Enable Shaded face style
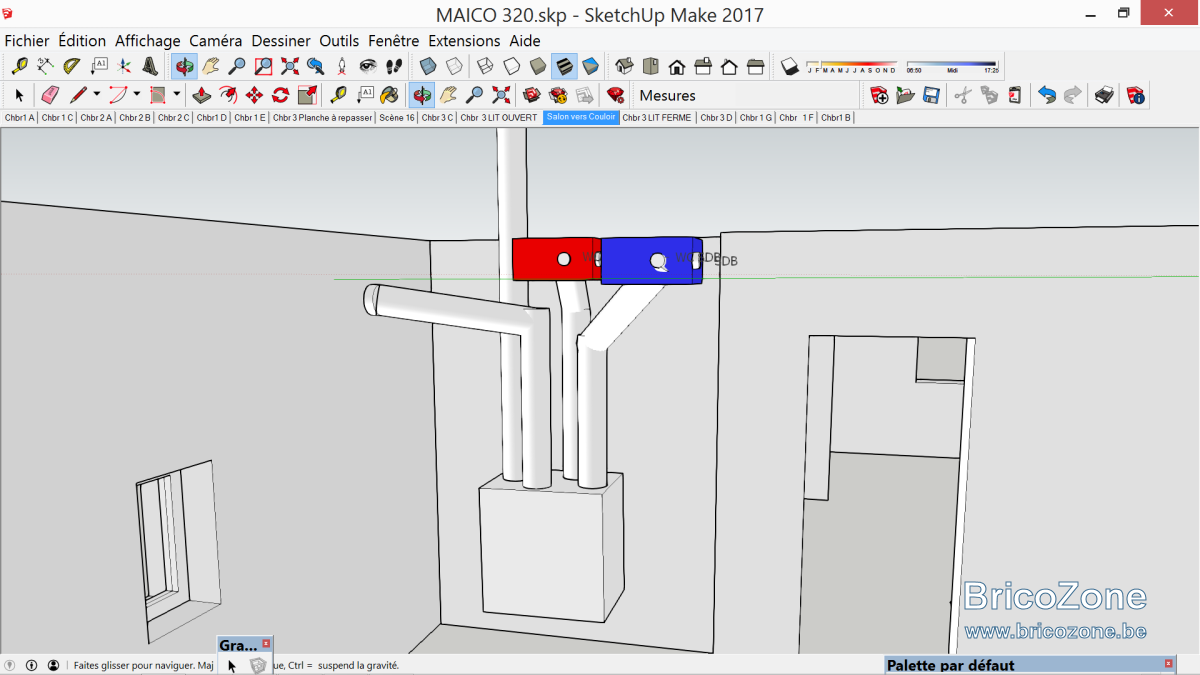This screenshot has height=675, width=1200. pyautogui.click(x=538, y=66)
